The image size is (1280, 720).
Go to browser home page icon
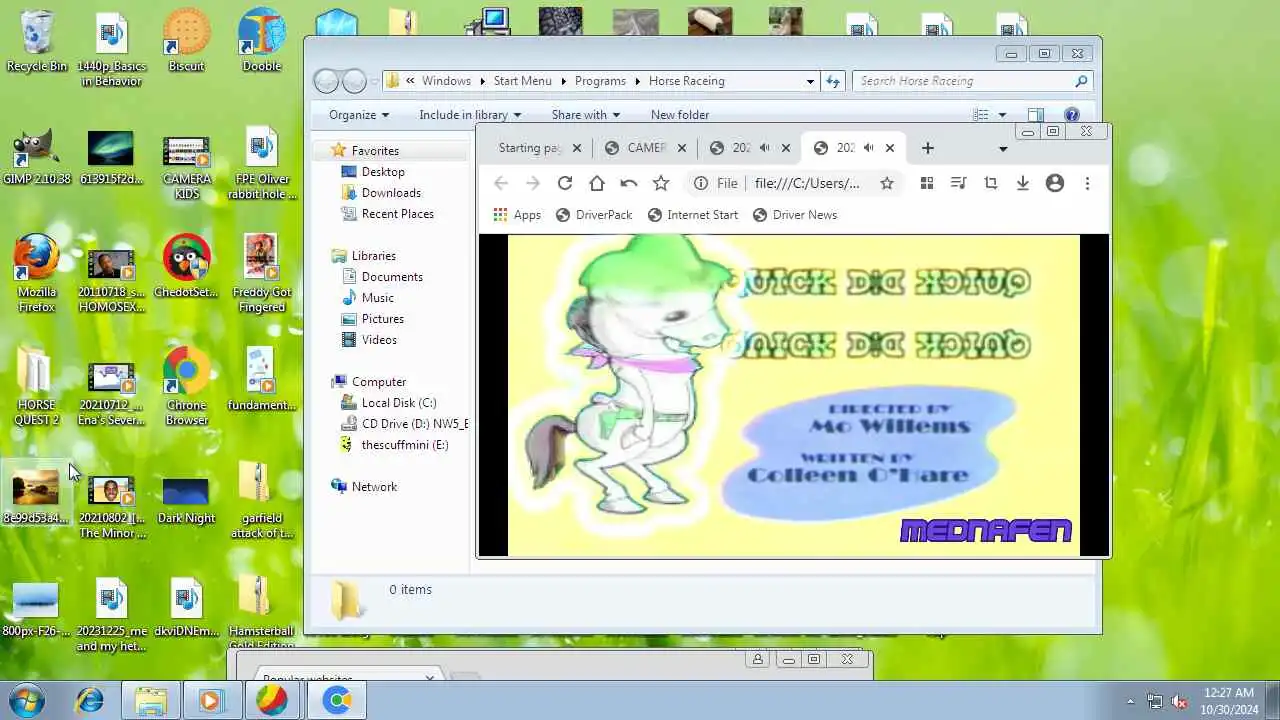[597, 183]
